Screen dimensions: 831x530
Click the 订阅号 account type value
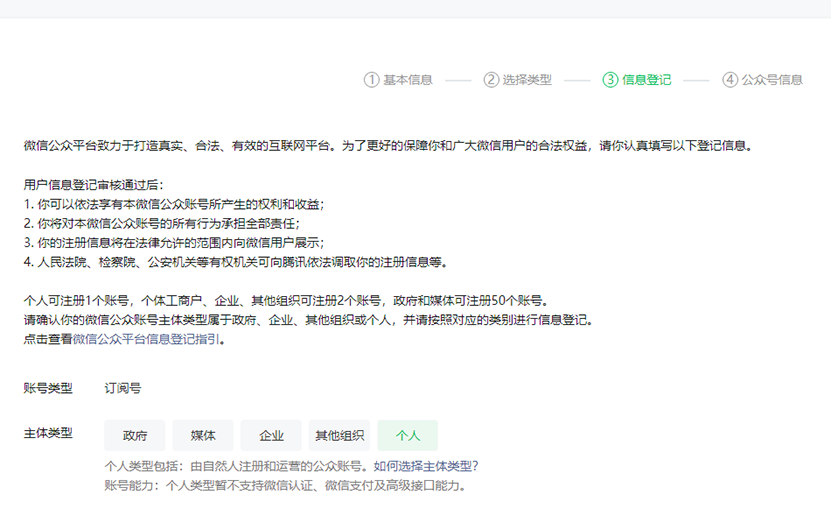click(x=123, y=388)
